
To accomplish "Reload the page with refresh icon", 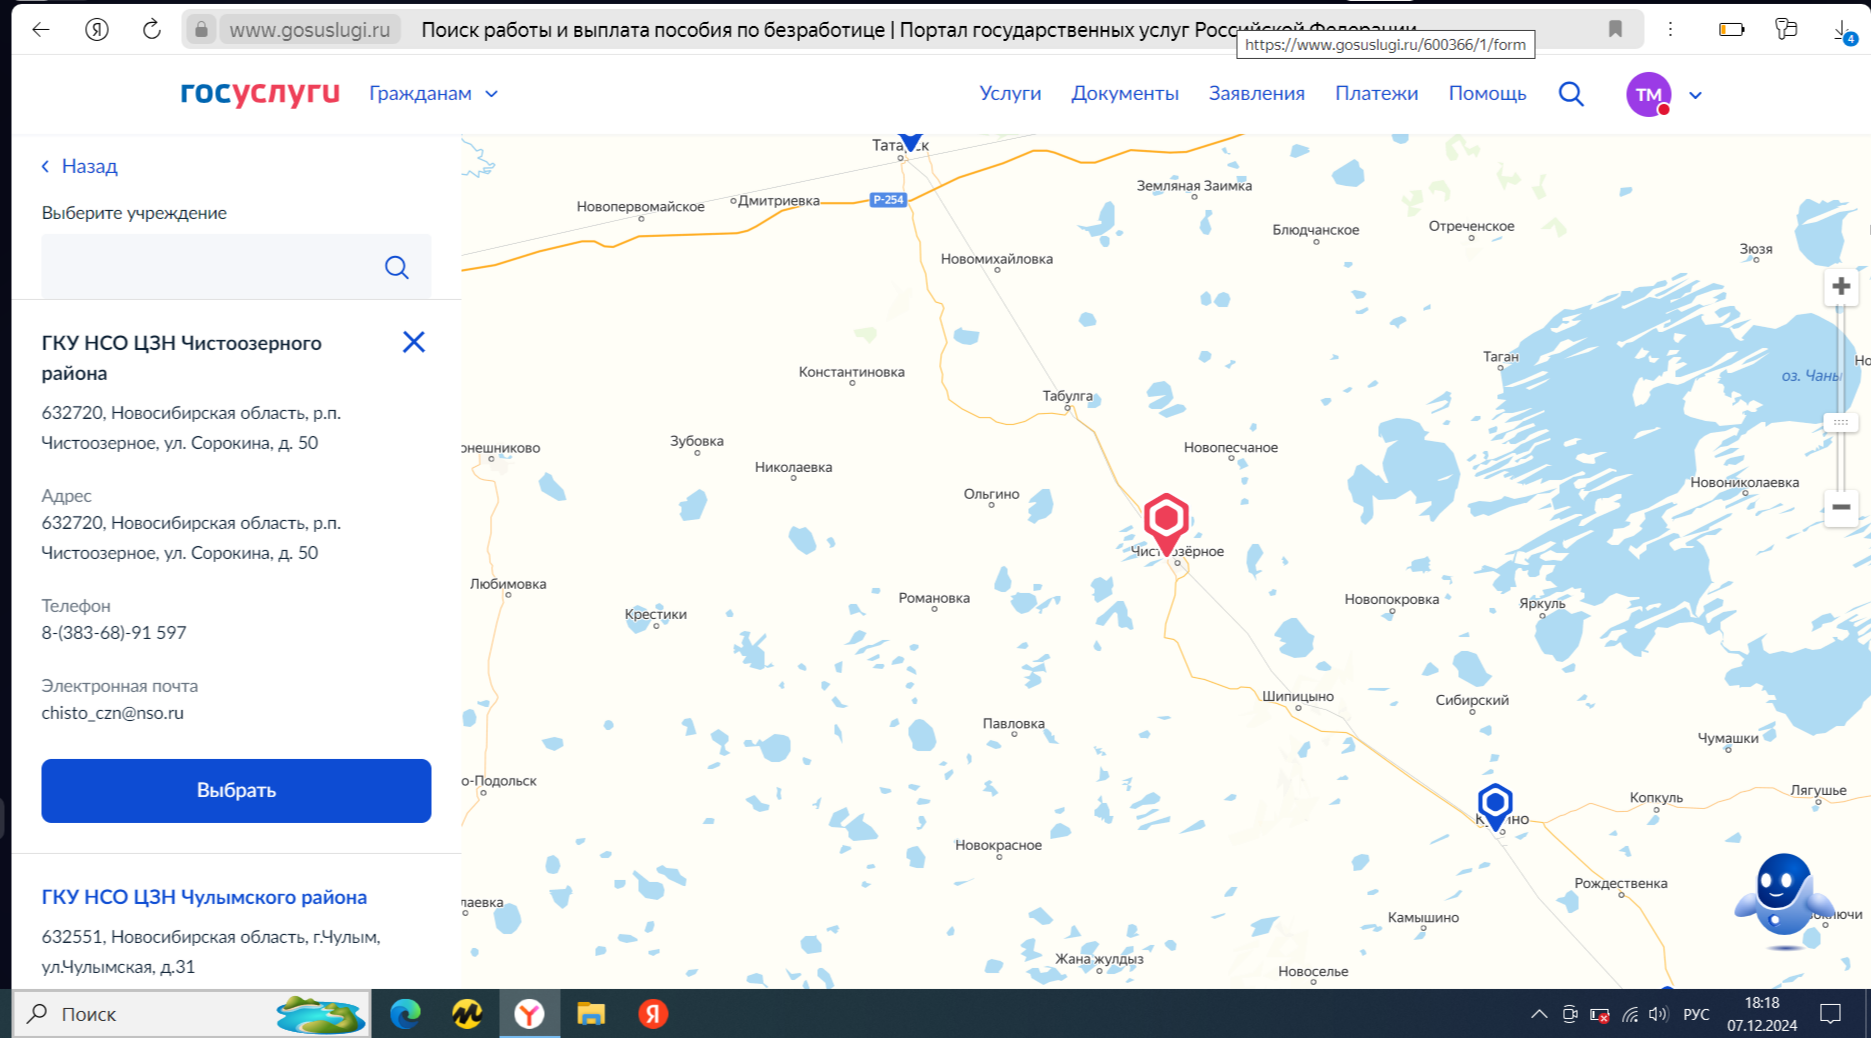I will pos(151,29).
